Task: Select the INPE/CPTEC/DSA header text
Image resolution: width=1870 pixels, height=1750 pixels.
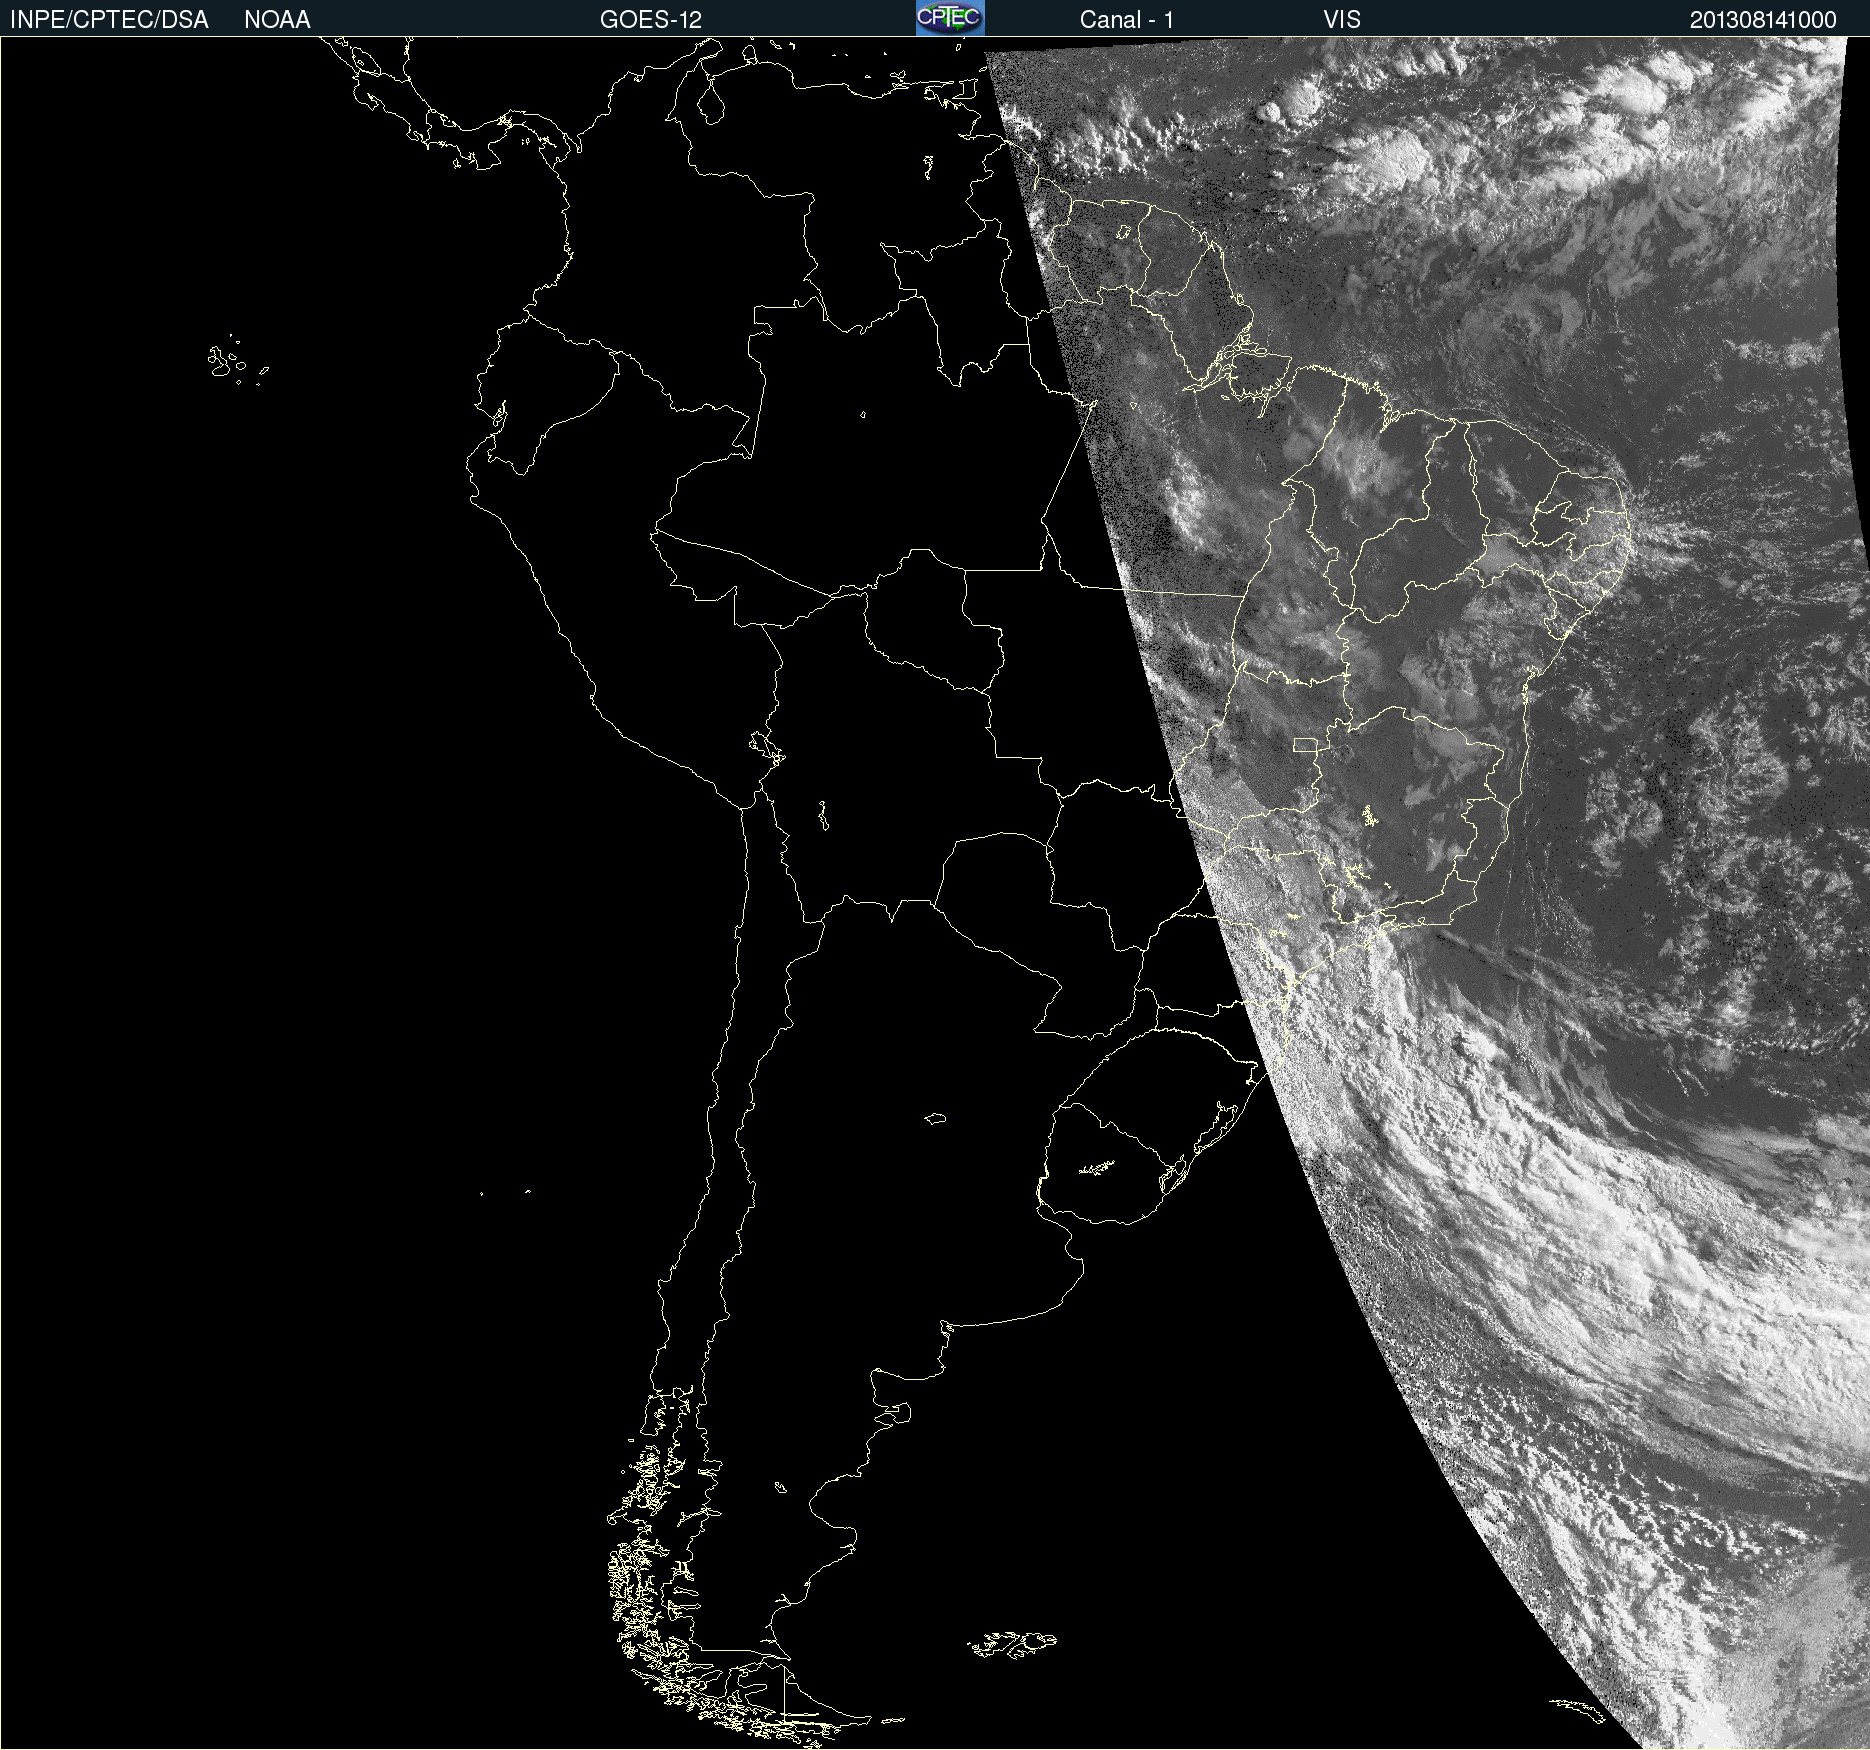Action: [x=109, y=19]
